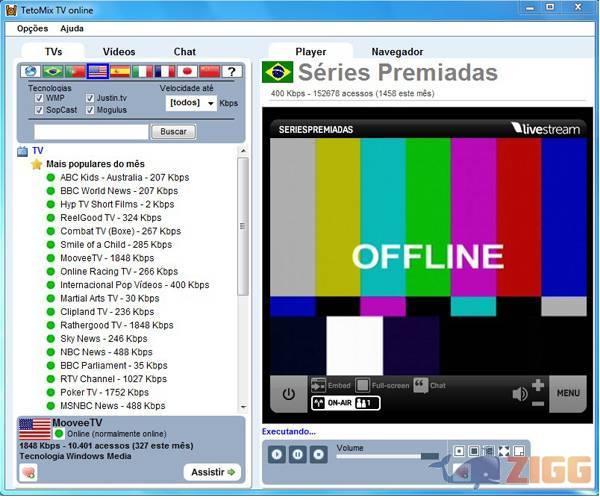Click the Assistir watch button
Screen dimensions: 600x500
(x=212, y=472)
